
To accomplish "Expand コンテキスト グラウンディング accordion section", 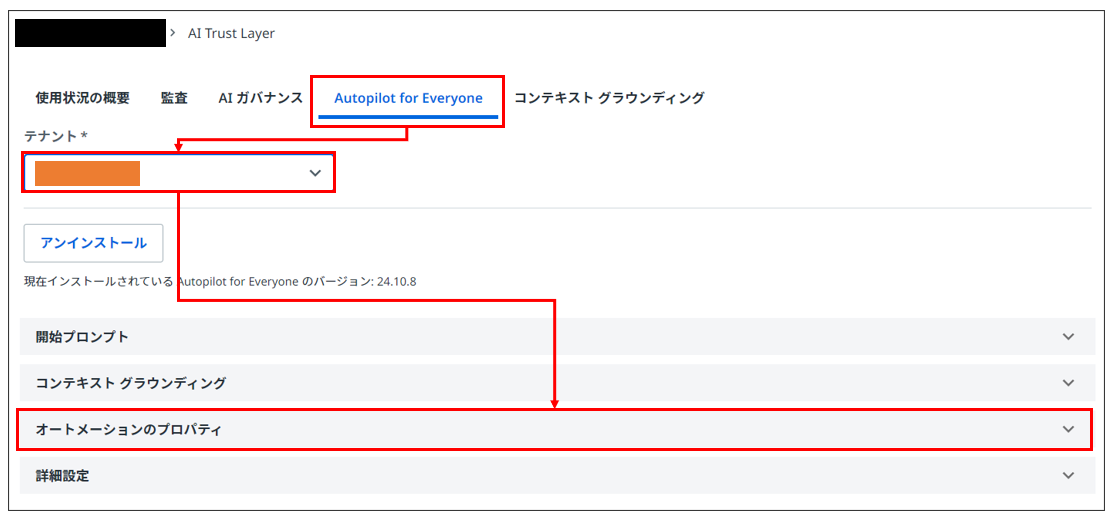I will click(557, 382).
